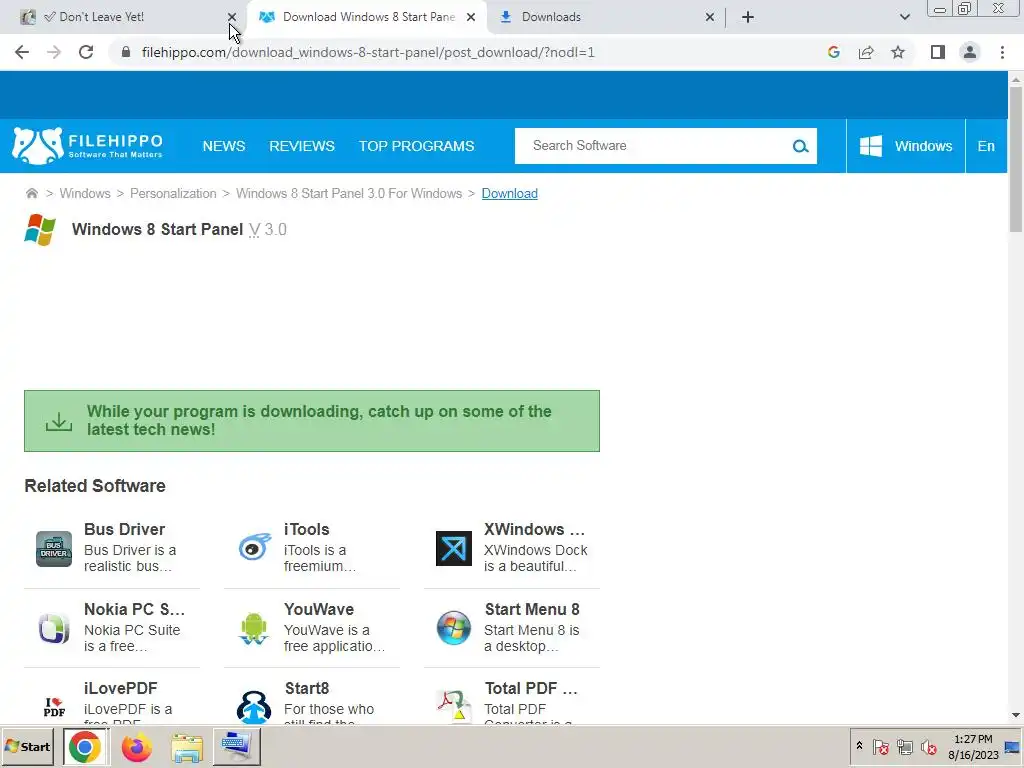1024x768 pixels.
Task: Open the En language selector
Action: [986, 146]
